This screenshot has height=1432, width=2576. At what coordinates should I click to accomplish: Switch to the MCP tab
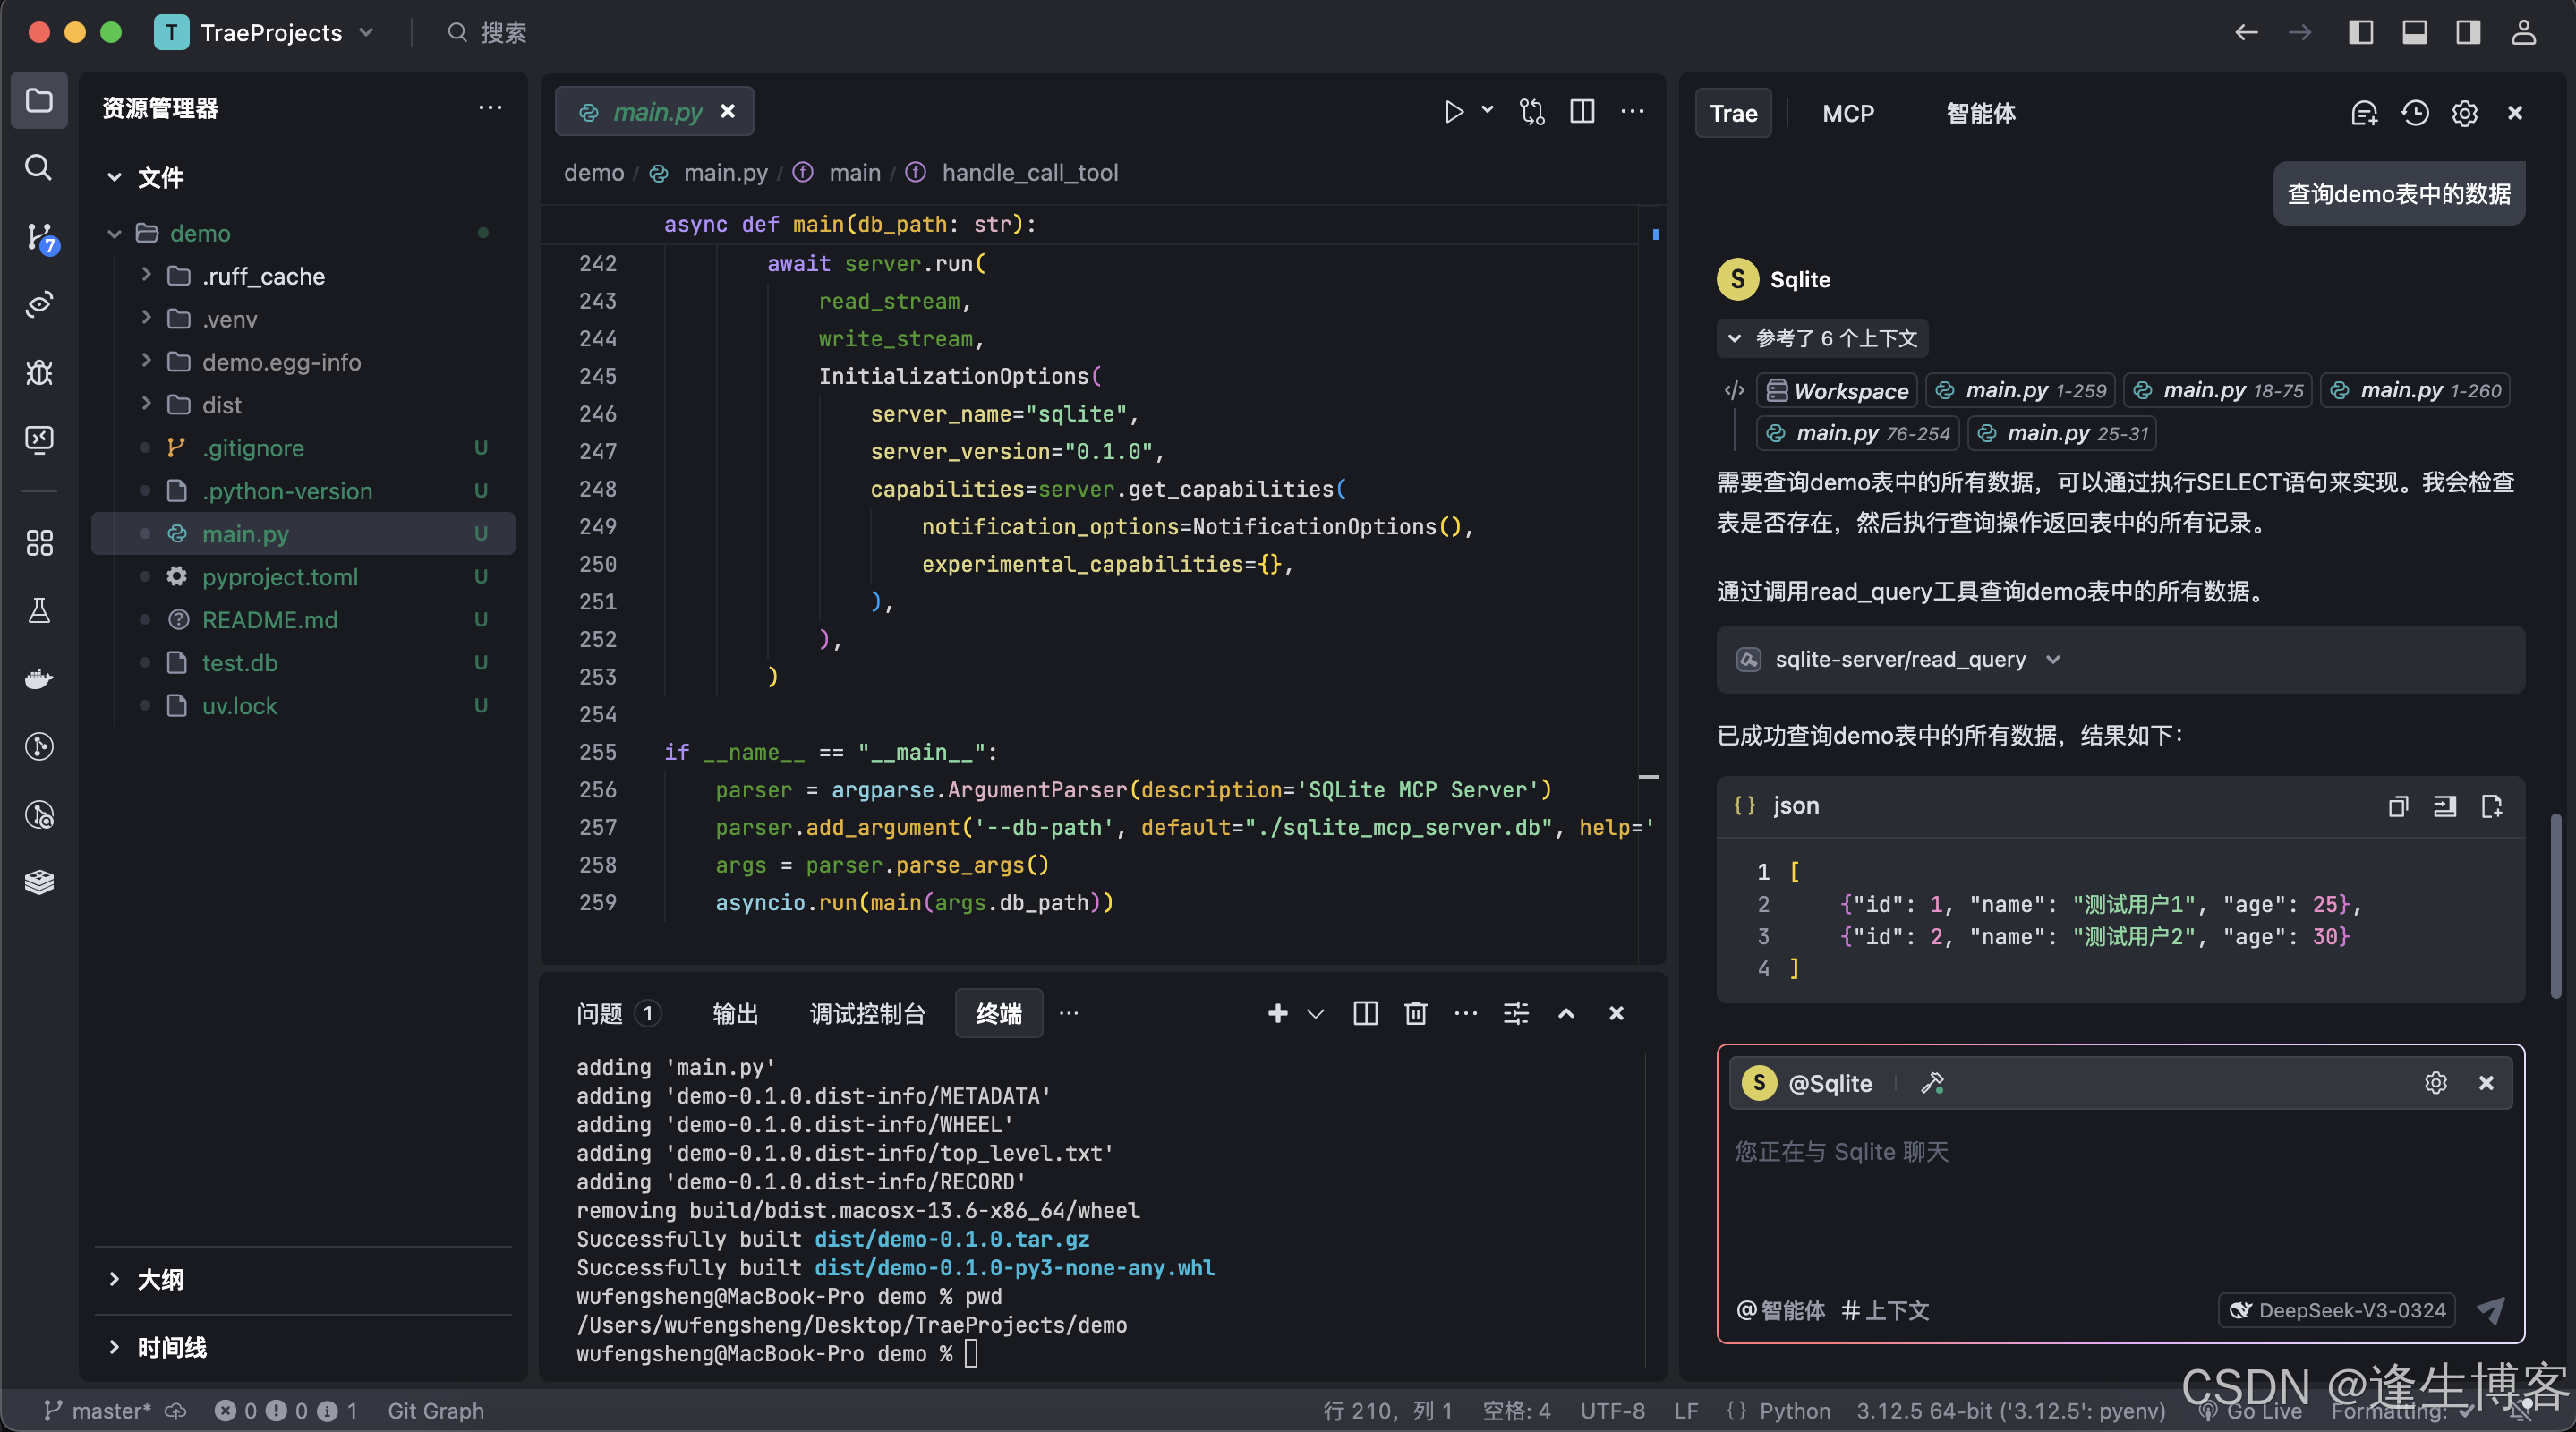(1847, 113)
